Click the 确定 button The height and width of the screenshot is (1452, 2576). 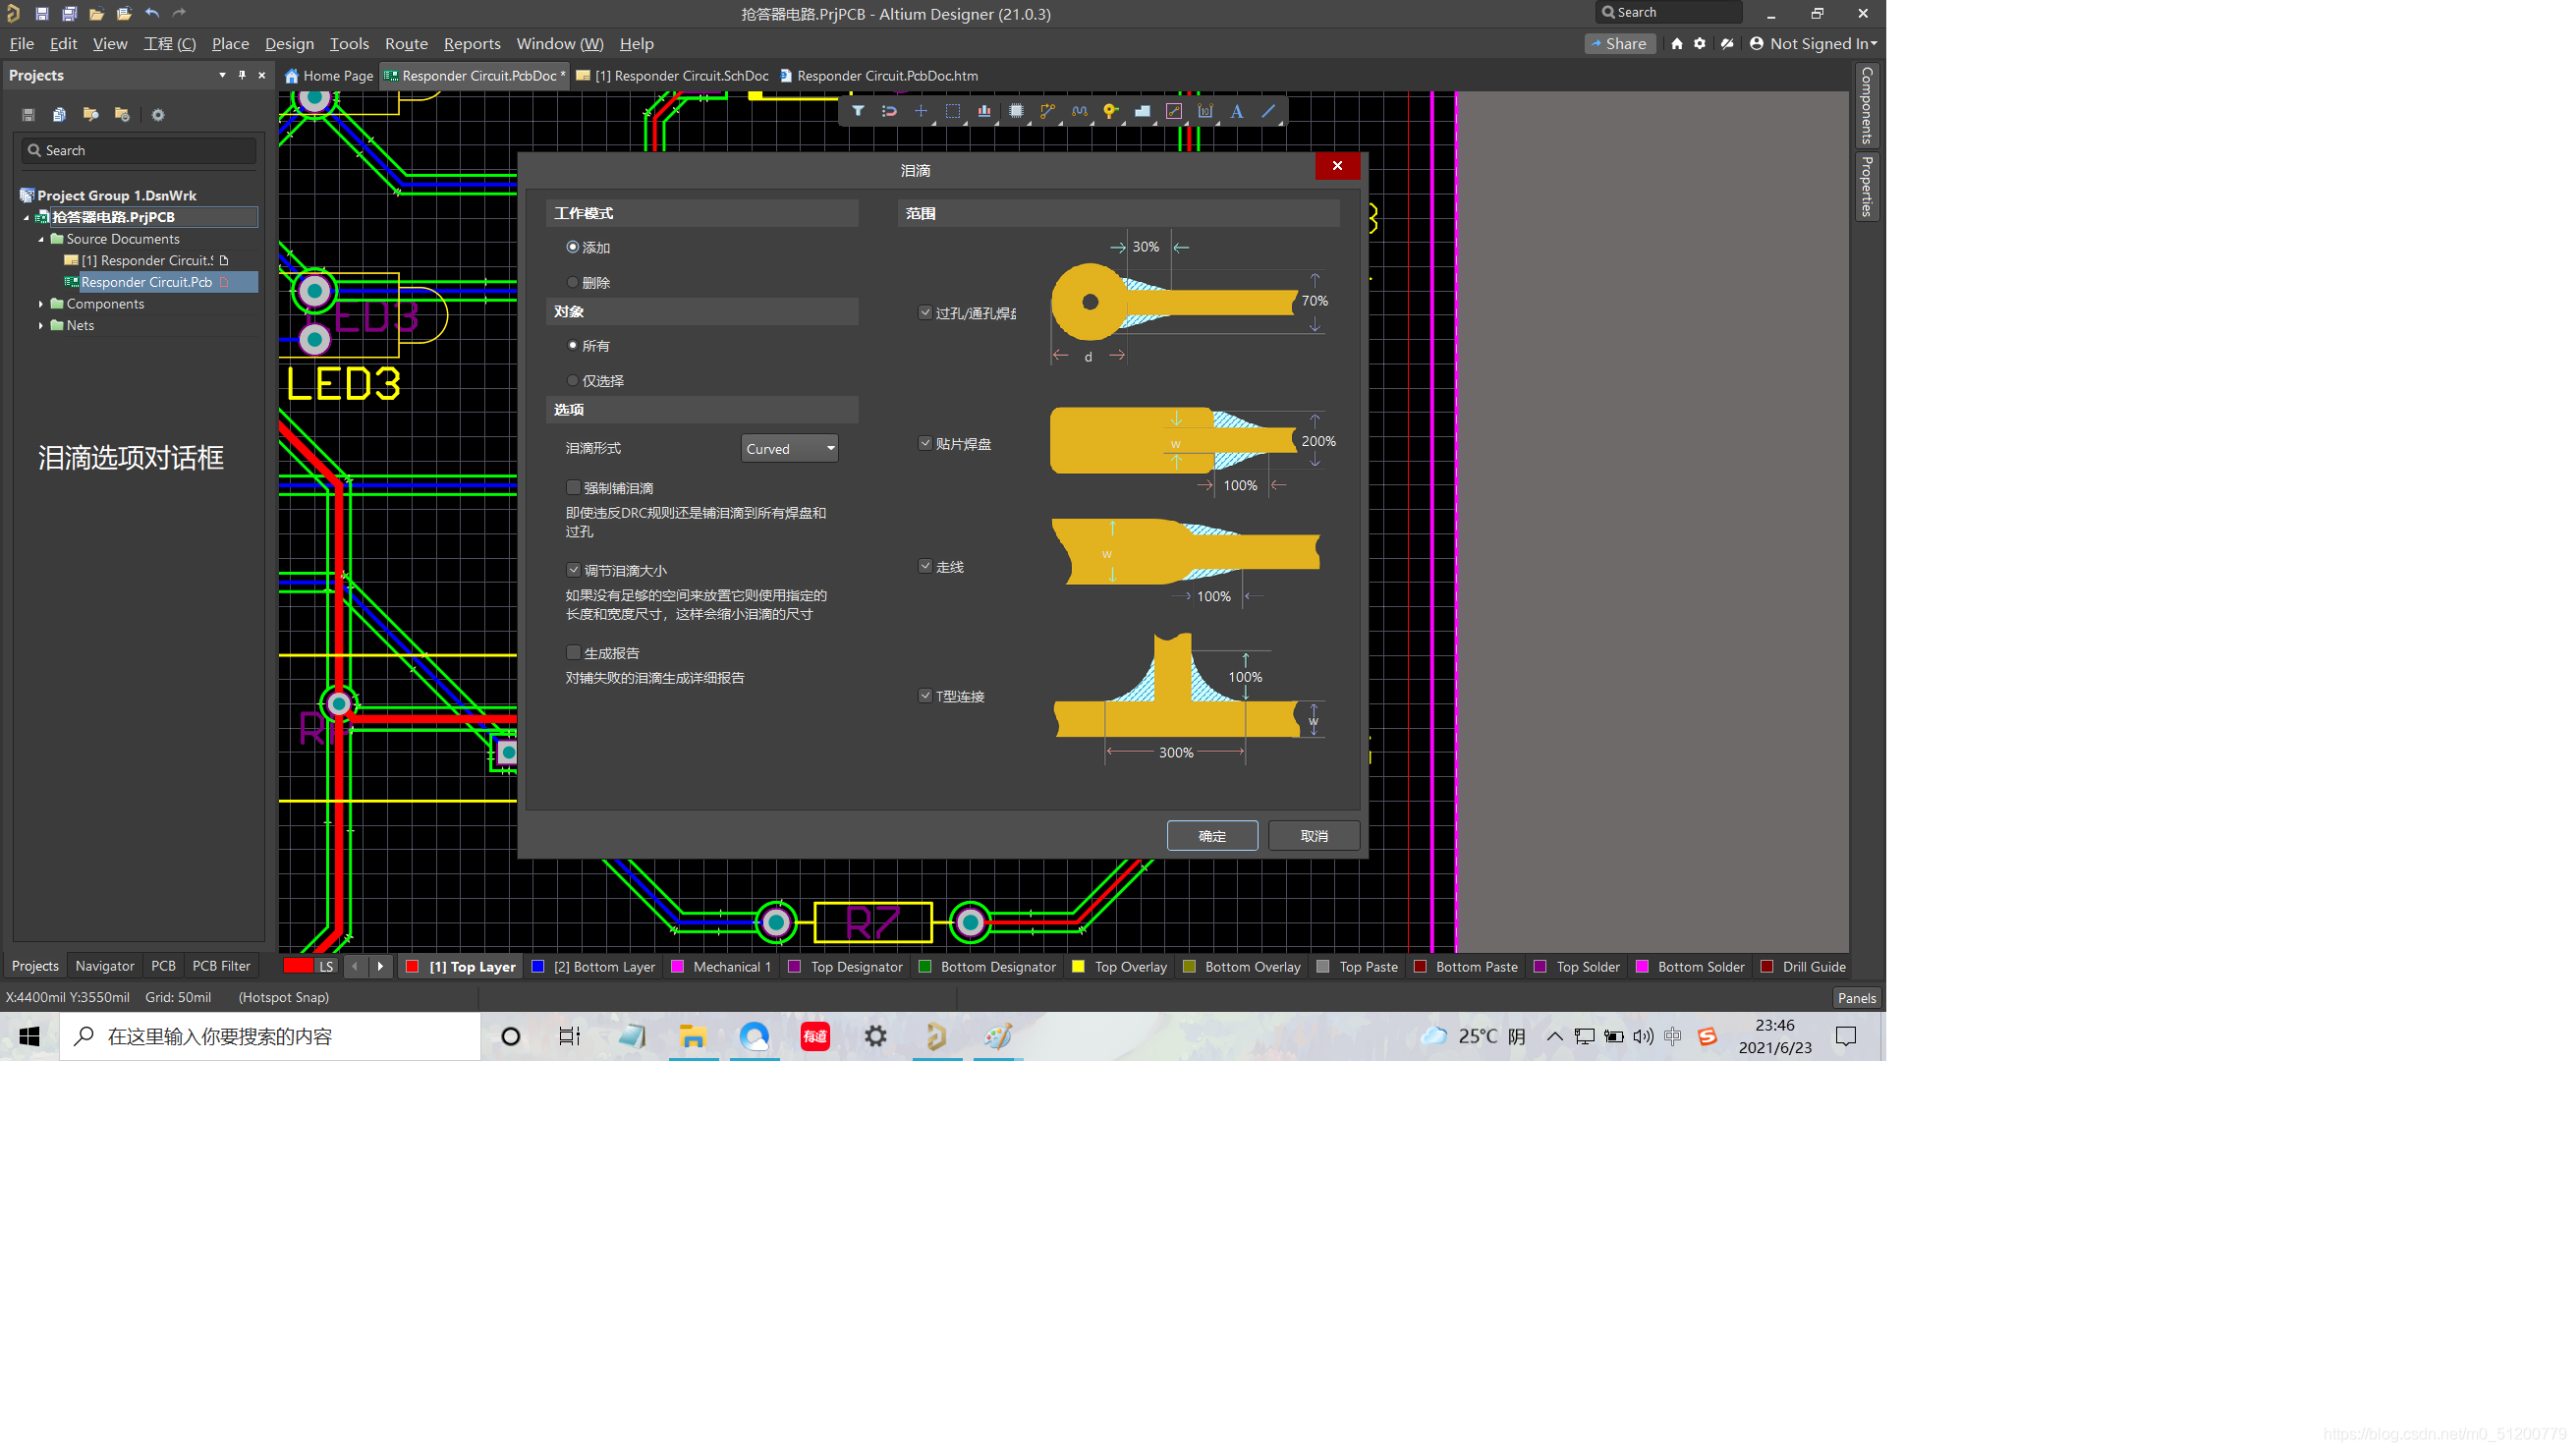pos(1212,836)
